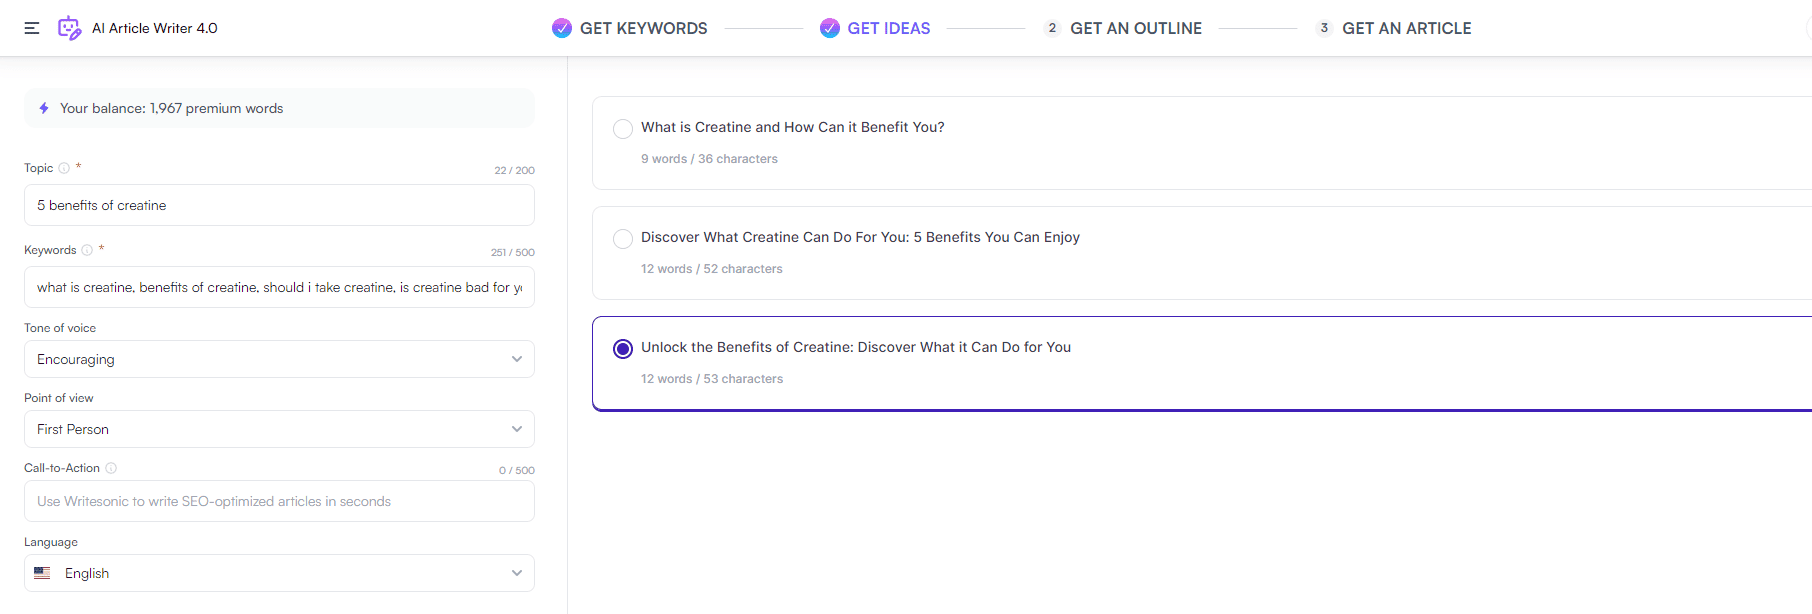Screen dimensions: 1812x614
Task: Open the hamburger menu icon
Action: pos(32,28)
